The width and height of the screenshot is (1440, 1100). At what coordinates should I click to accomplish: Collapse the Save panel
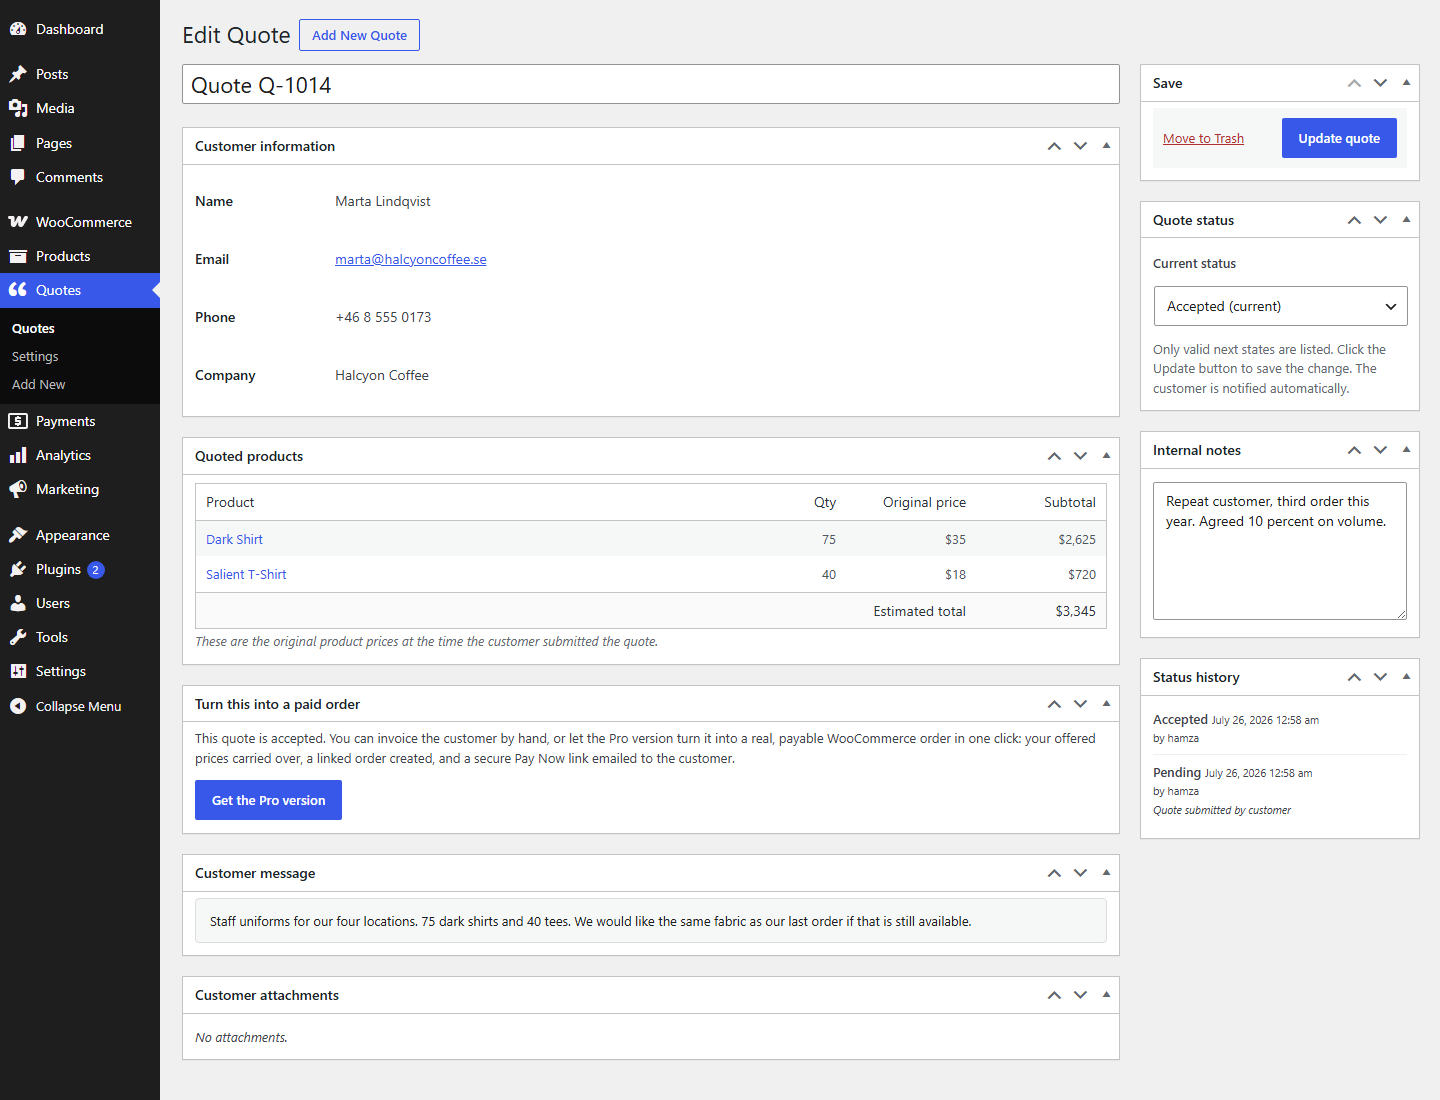coord(1406,83)
